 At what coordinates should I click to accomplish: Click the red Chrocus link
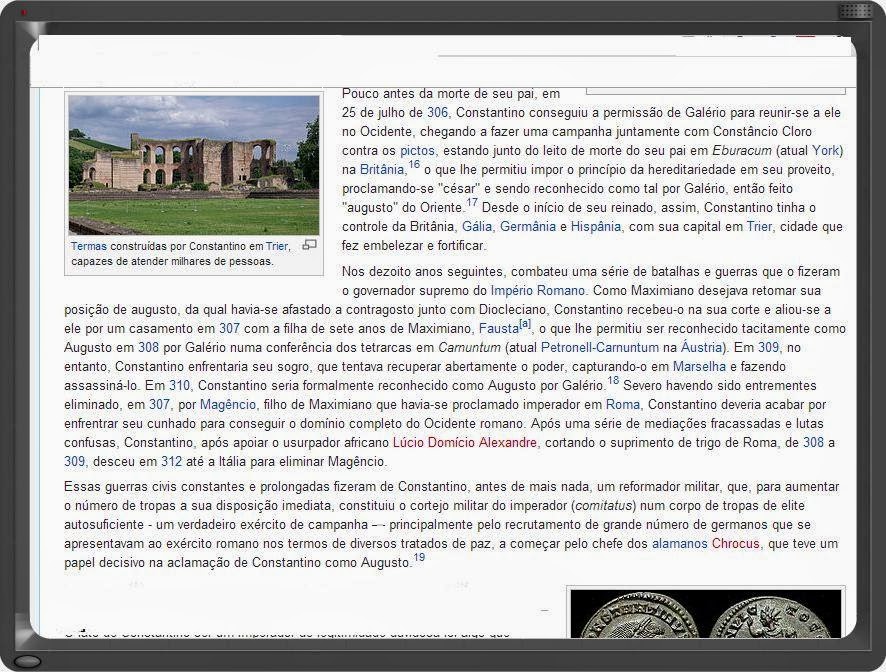[736, 544]
